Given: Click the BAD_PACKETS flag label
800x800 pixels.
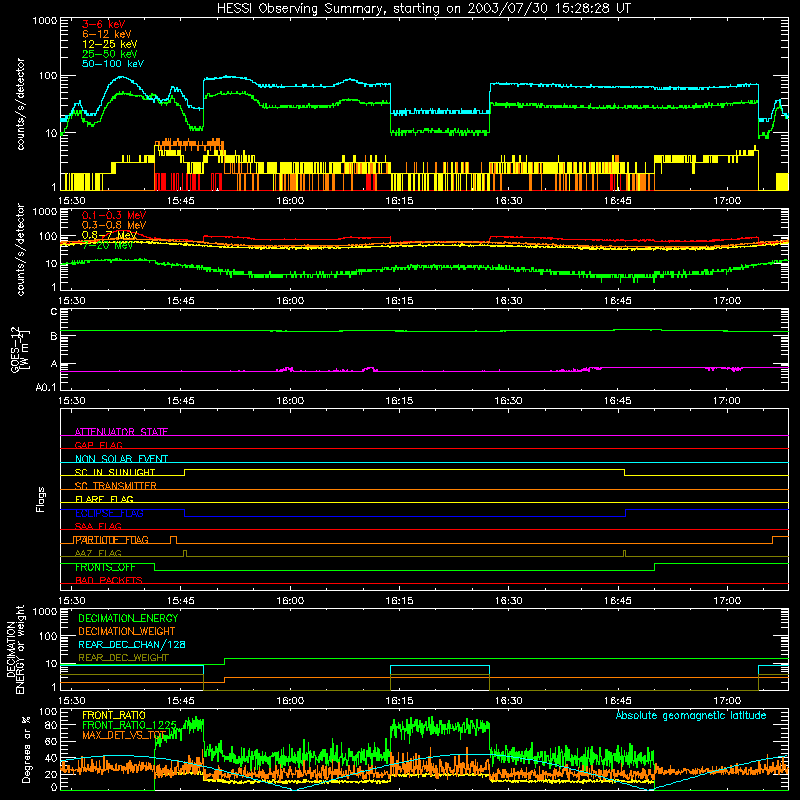Looking at the screenshot, I should click(x=109, y=580).
